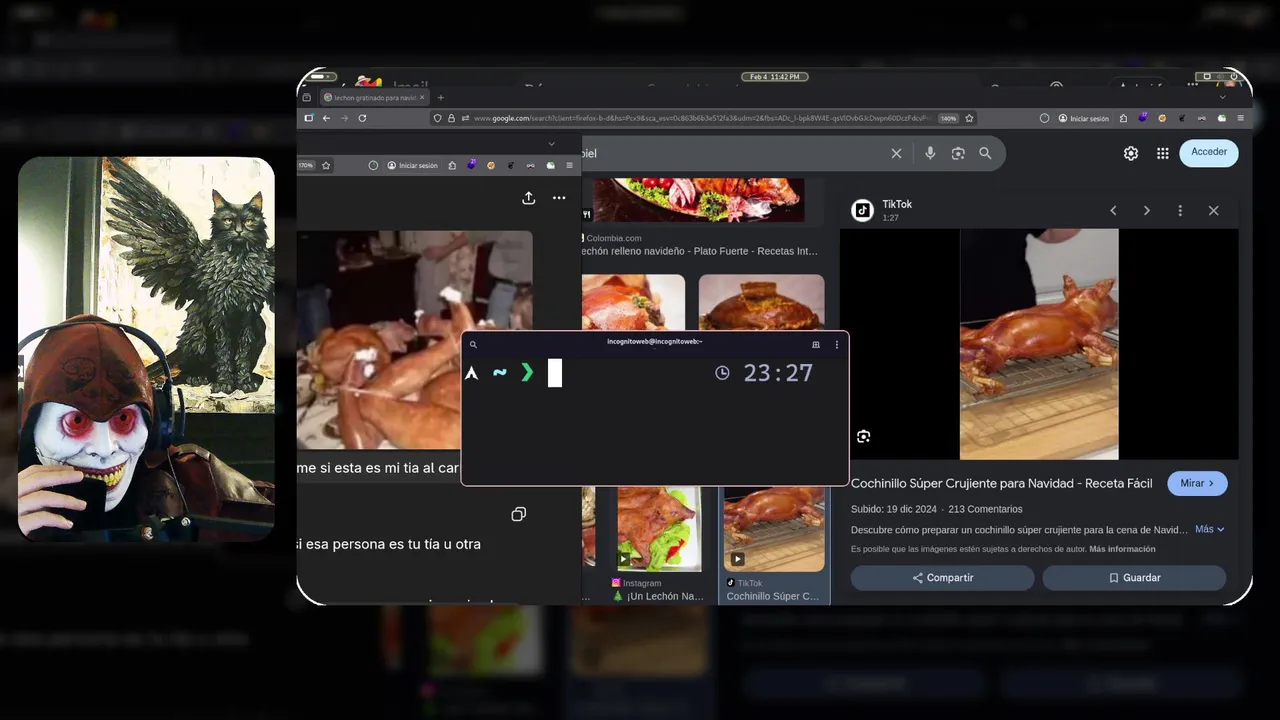Open preview panel three-dot options
1280x720 pixels.
click(x=1180, y=210)
